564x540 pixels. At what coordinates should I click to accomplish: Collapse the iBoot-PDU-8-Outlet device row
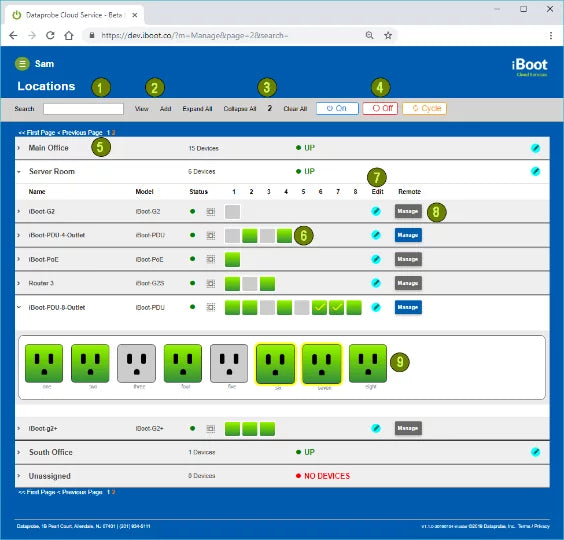pyautogui.click(x=19, y=307)
